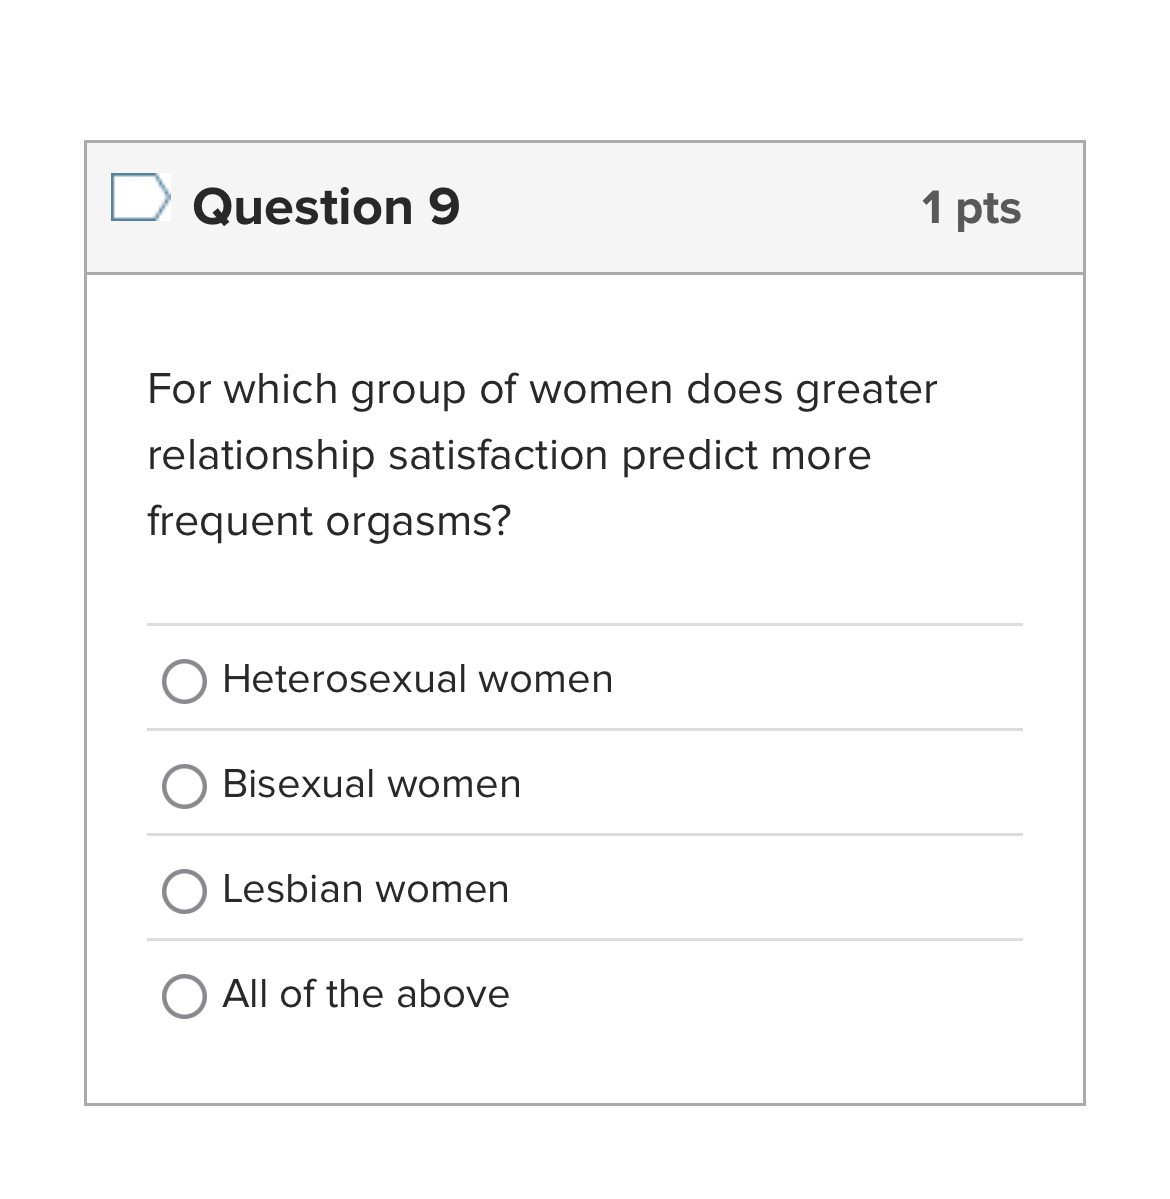Viewport: 1170px width, 1199px height.
Task: Click the 'Lesbian women' answer label text
Action: (365, 889)
